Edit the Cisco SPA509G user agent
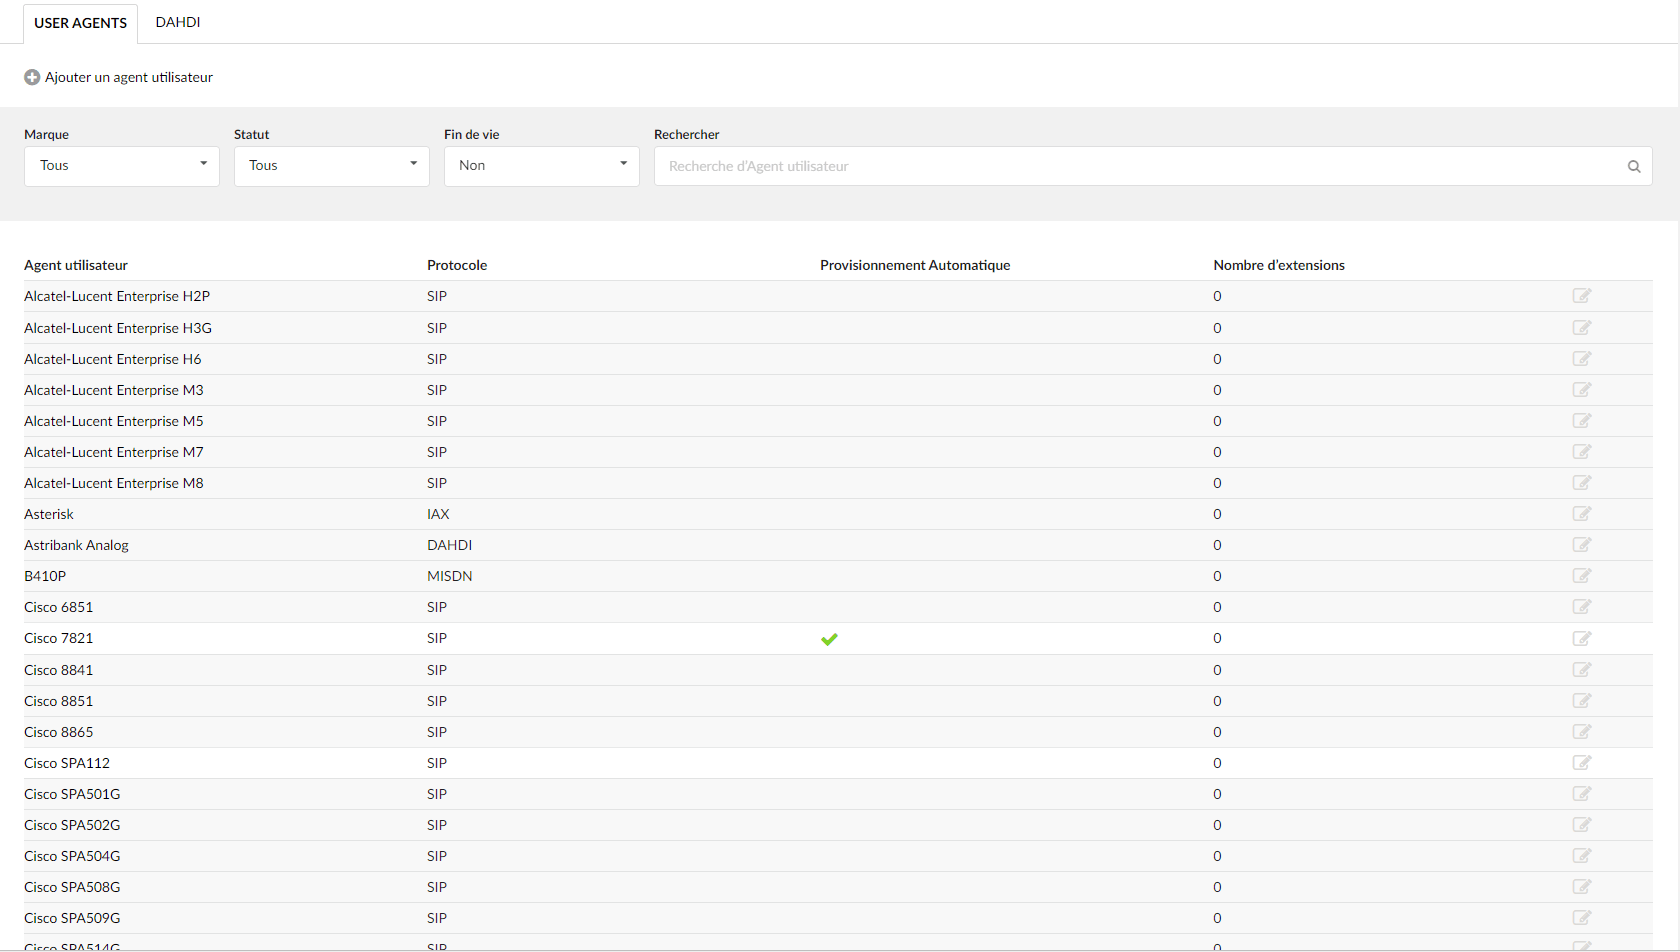1680x952 pixels. click(1582, 918)
